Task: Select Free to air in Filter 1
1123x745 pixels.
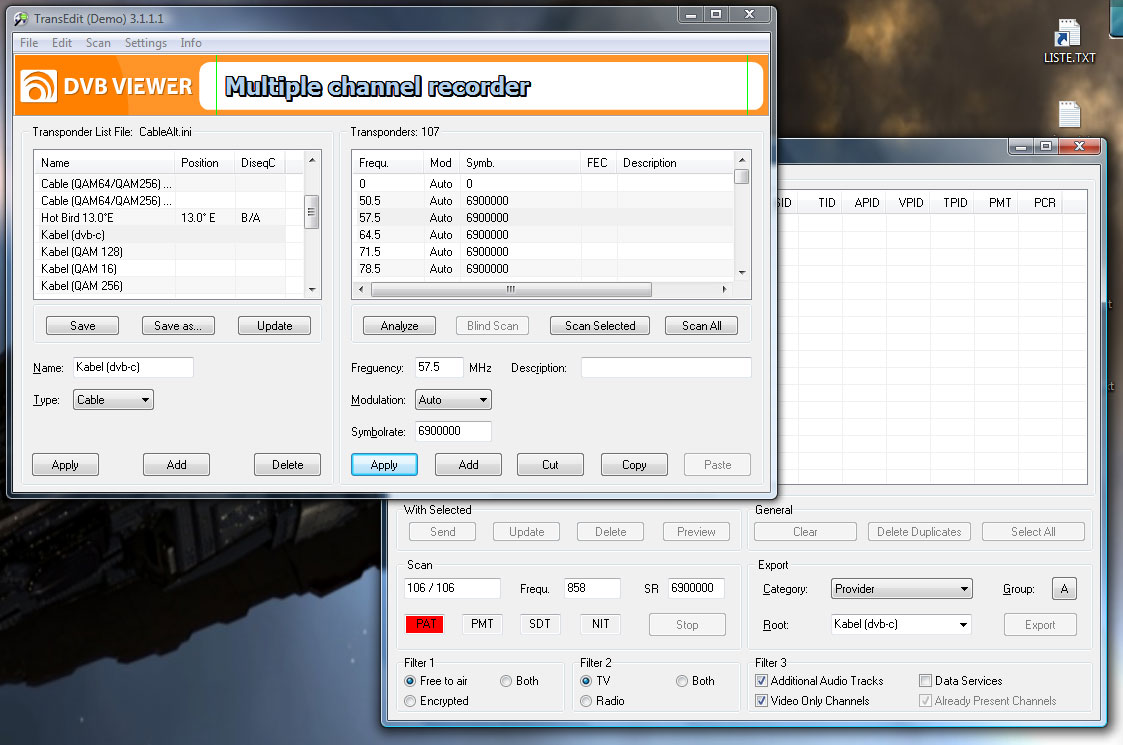Action: (435, 681)
